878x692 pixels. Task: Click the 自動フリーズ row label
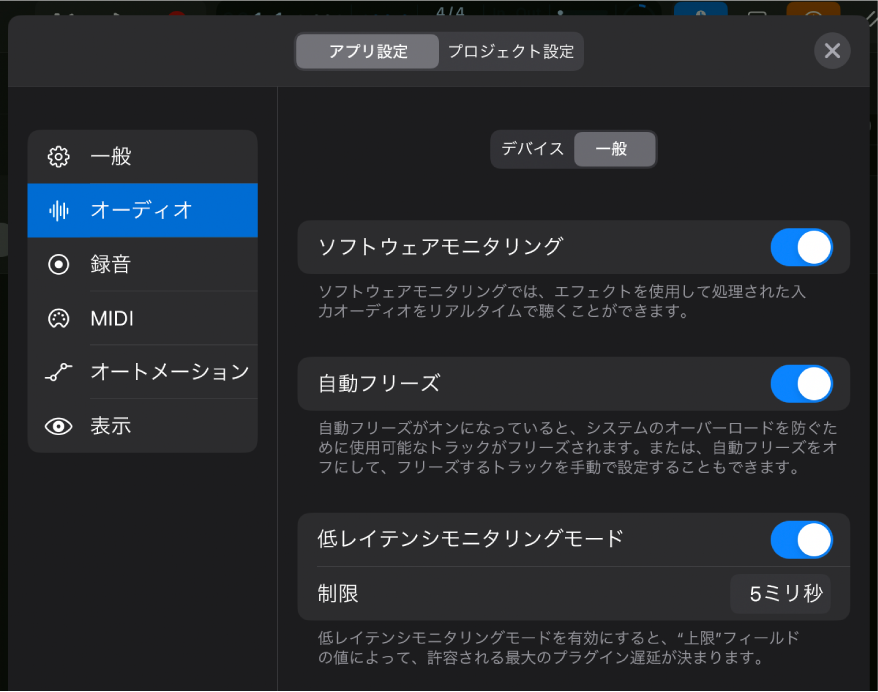(x=379, y=384)
